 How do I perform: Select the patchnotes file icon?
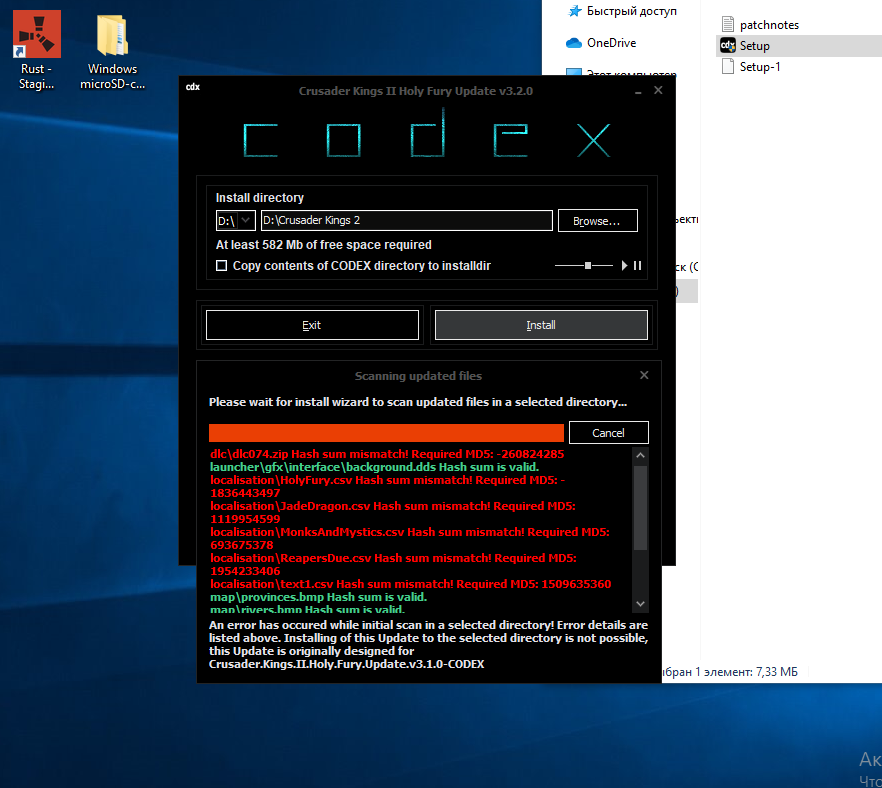728,24
